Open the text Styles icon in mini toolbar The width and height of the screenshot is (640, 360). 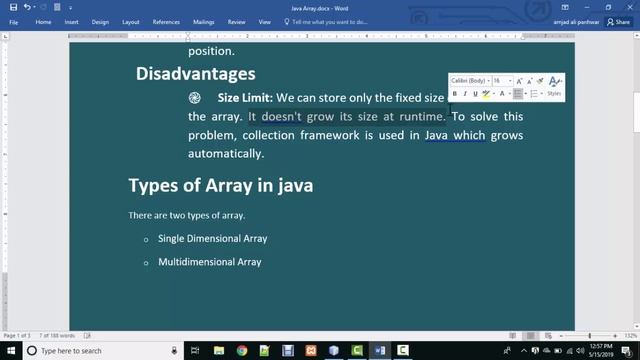click(554, 82)
